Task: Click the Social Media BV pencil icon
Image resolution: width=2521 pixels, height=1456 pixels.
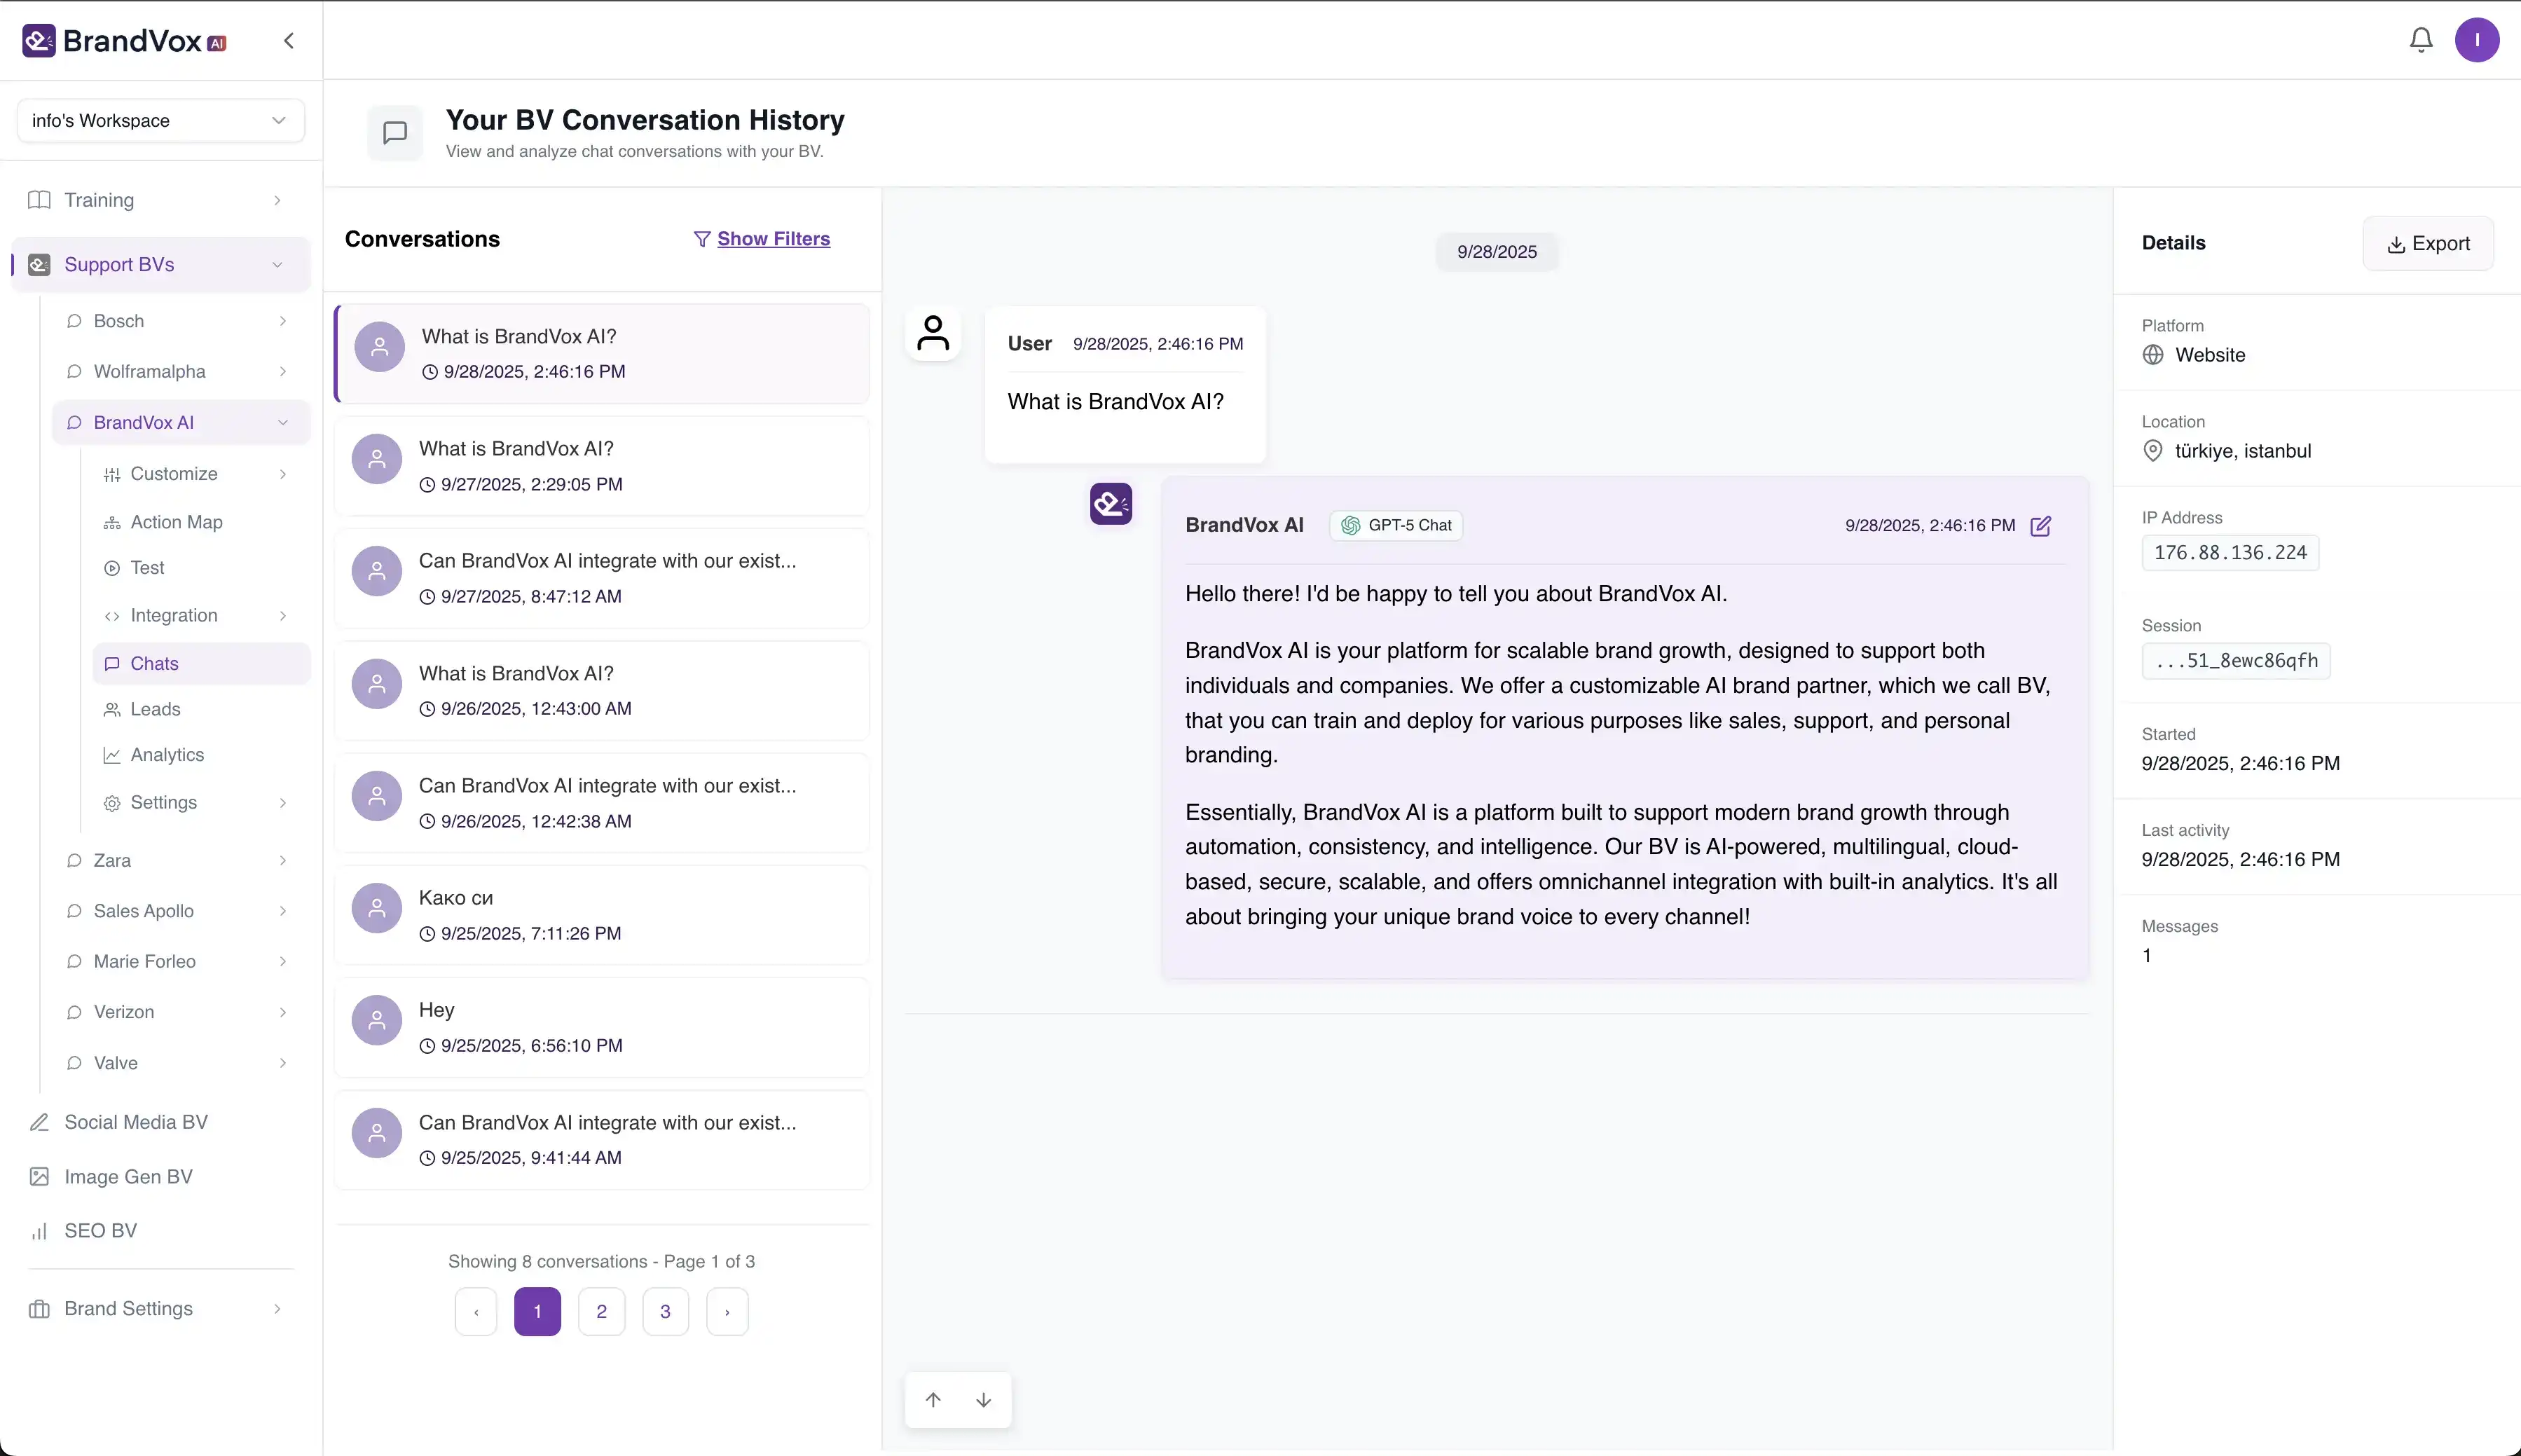Action: click(39, 1122)
